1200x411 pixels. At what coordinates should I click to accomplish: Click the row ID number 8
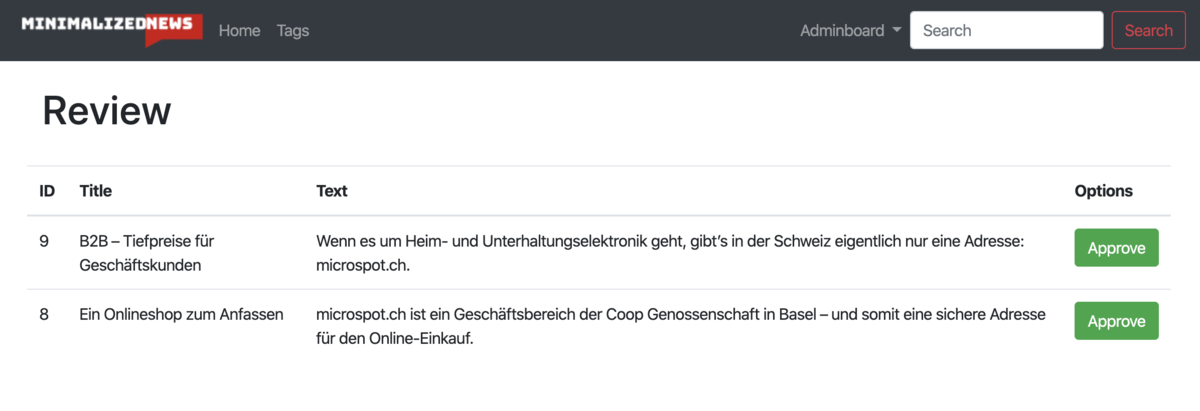(x=44, y=314)
